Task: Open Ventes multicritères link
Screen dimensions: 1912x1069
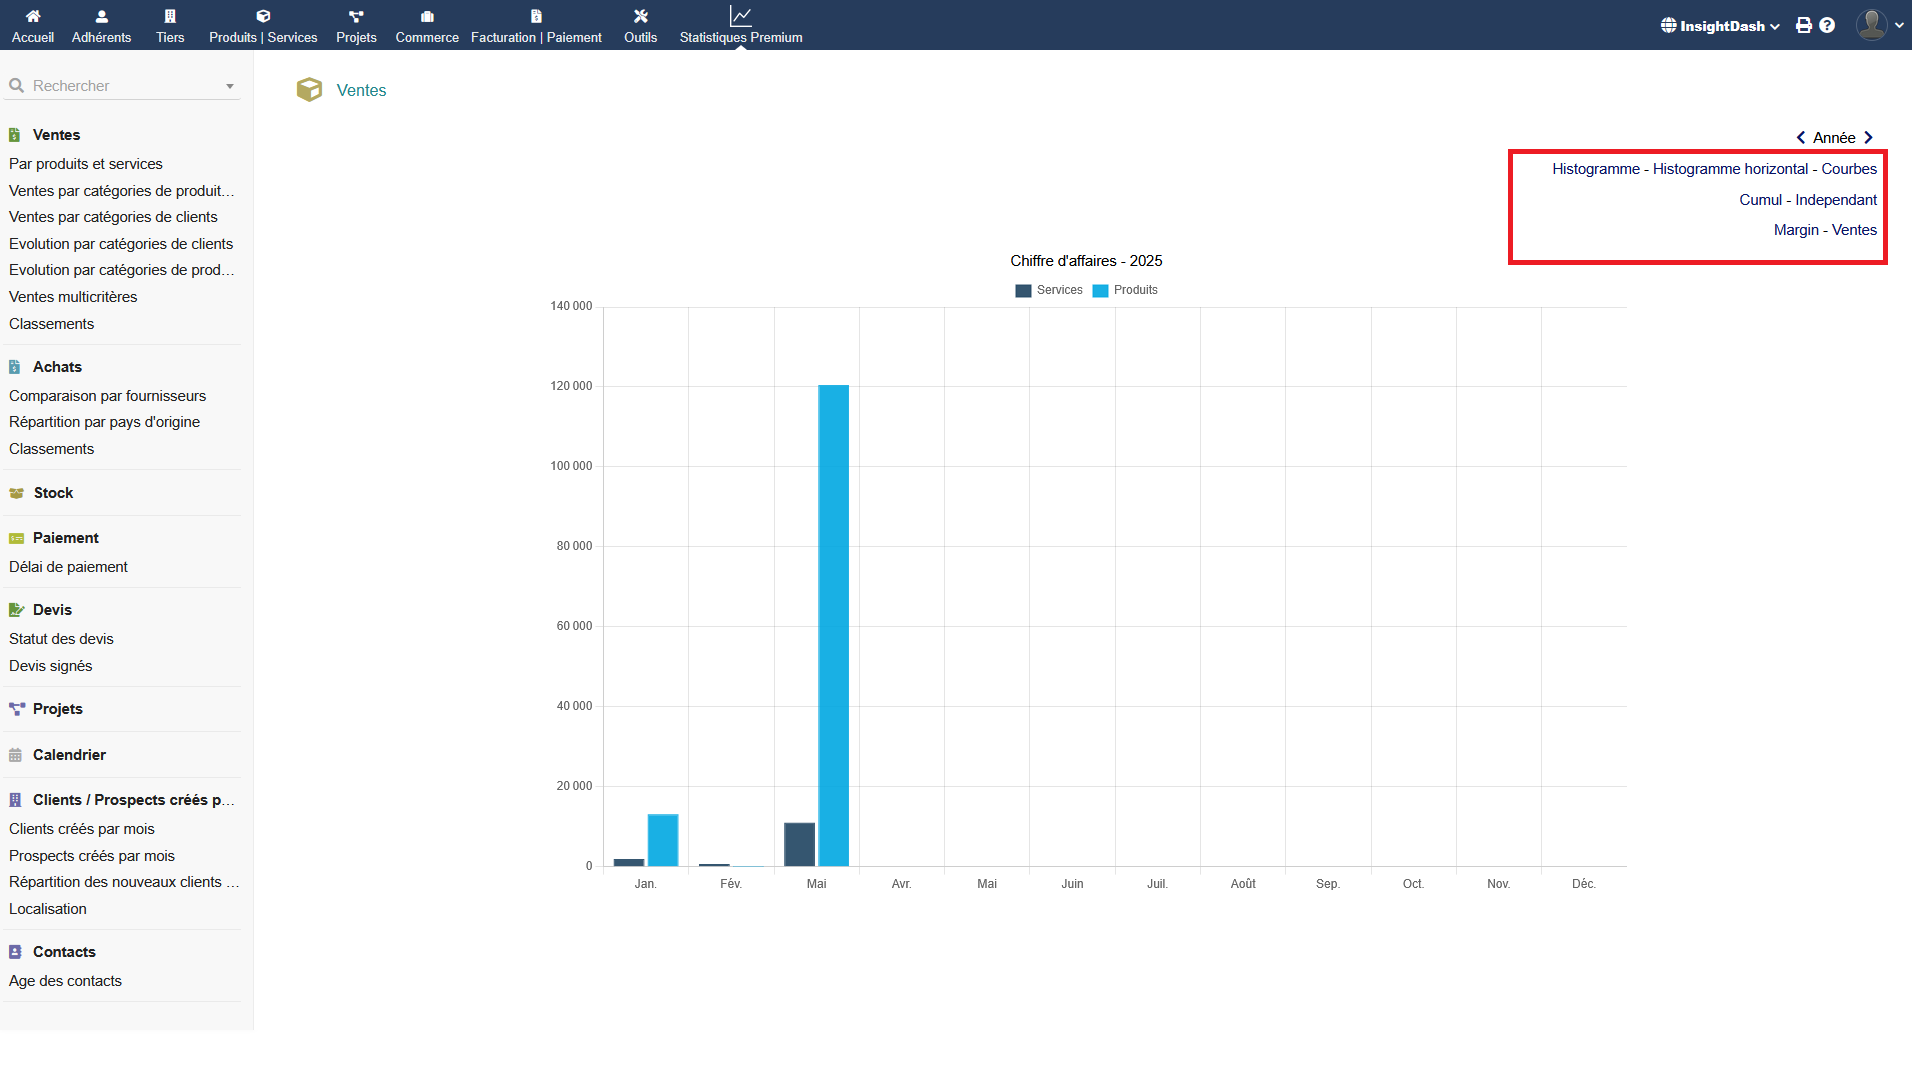Action: pos(73,297)
